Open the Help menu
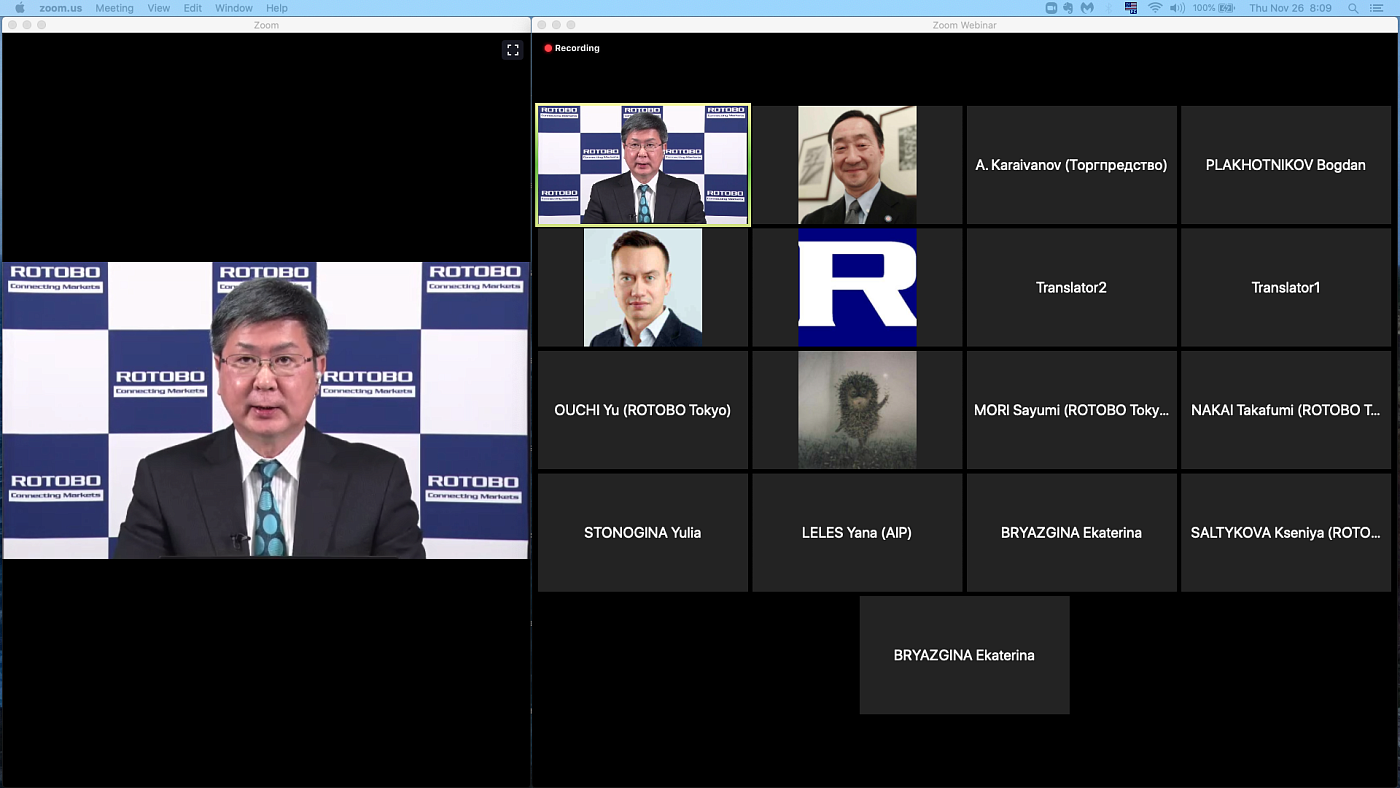 pyautogui.click(x=277, y=8)
